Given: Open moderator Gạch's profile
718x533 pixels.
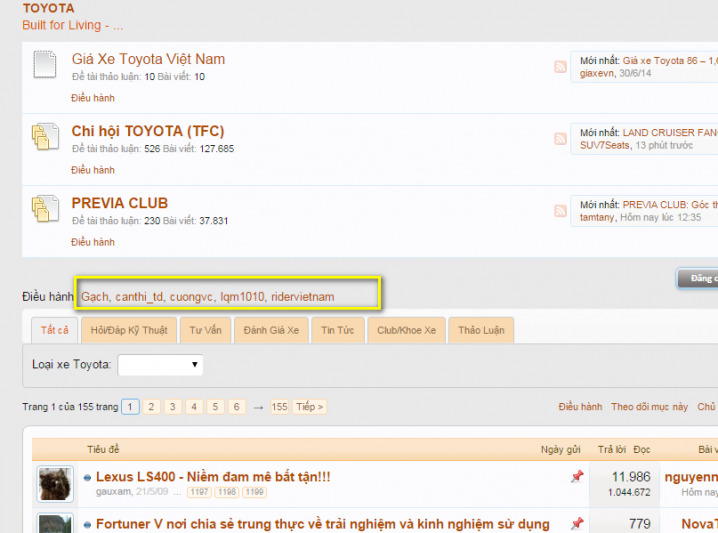Looking at the screenshot, I should click(x=95, y=297).
